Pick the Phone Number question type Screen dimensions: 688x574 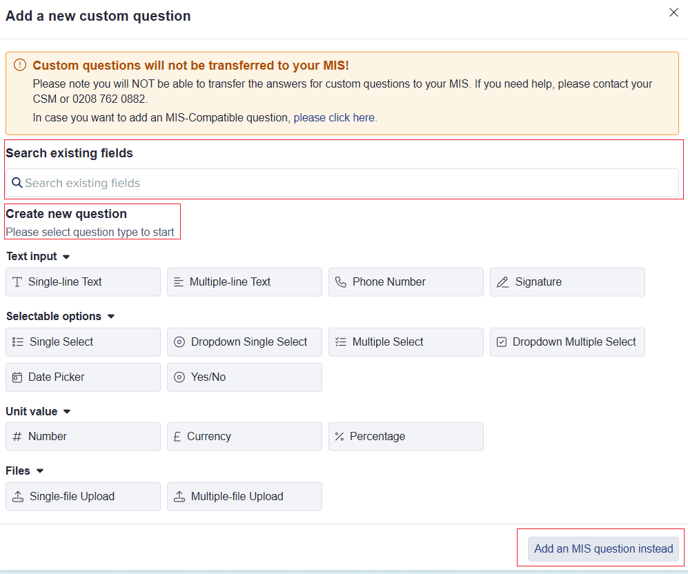[406, 282]
